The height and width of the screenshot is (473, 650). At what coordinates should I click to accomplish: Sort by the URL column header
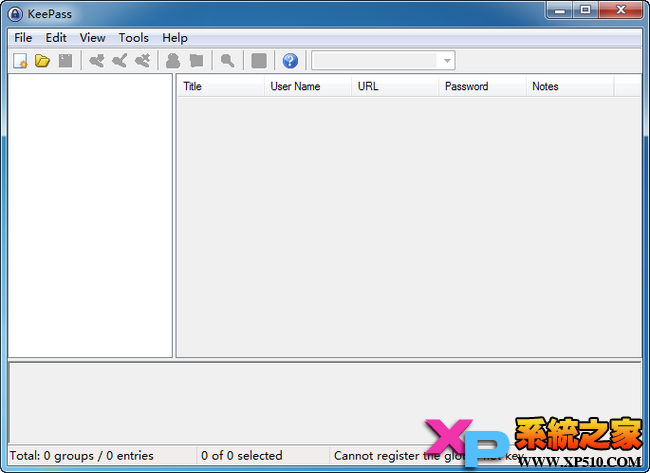pyautogui.click(x=395, y=86)
